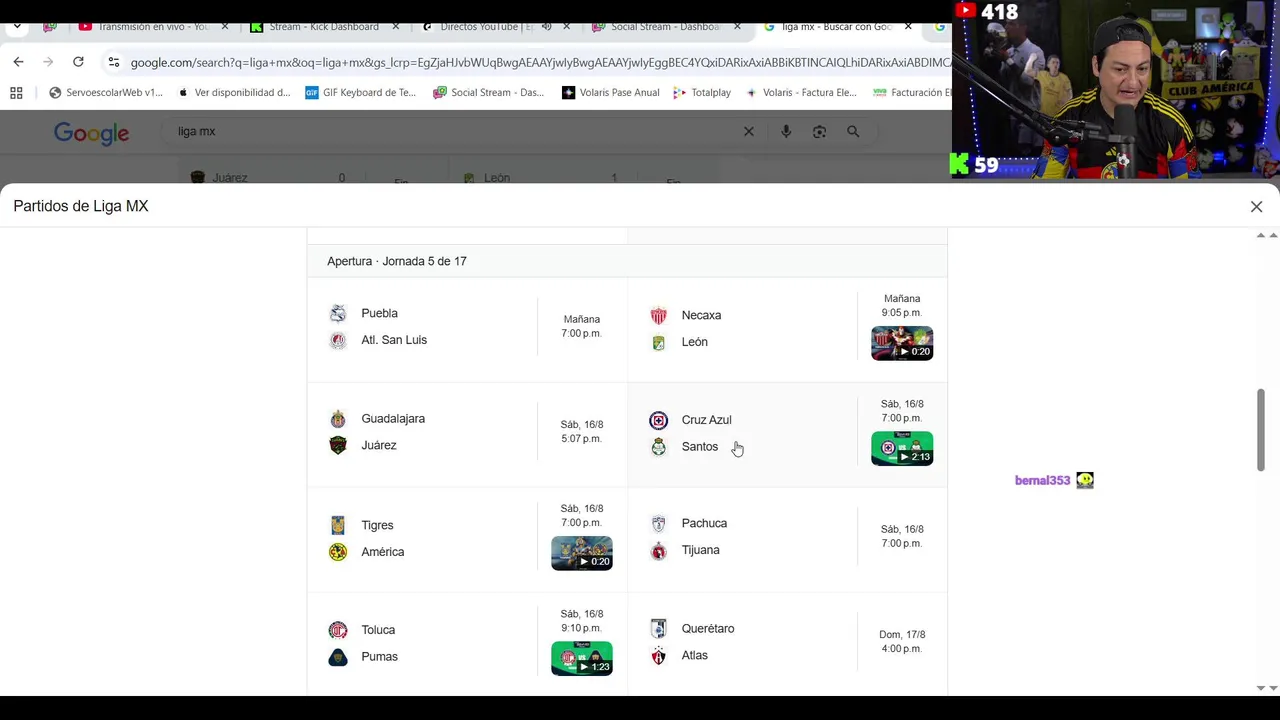Select the Pachuca team name
1280x720 pixels.
click(x=704, y=523)
